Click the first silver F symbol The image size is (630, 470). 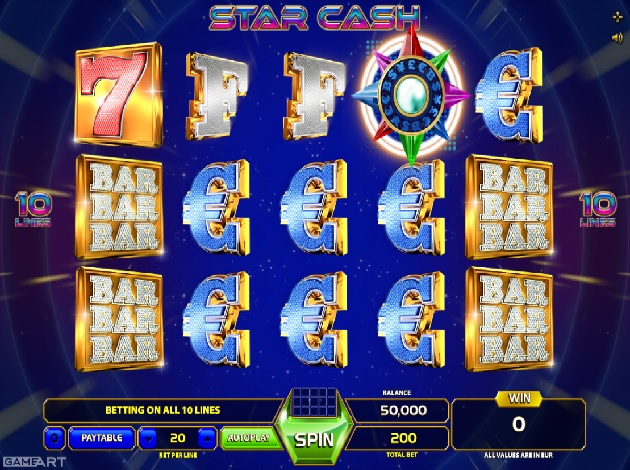[216, 96]
